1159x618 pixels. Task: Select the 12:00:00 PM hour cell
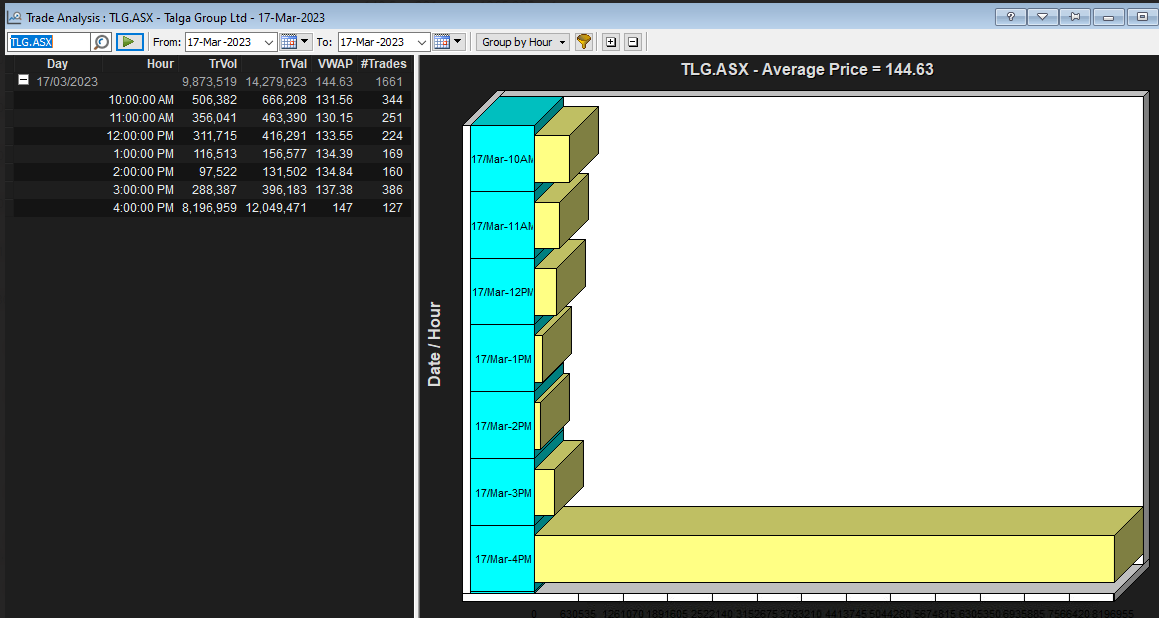click(141, 135)
